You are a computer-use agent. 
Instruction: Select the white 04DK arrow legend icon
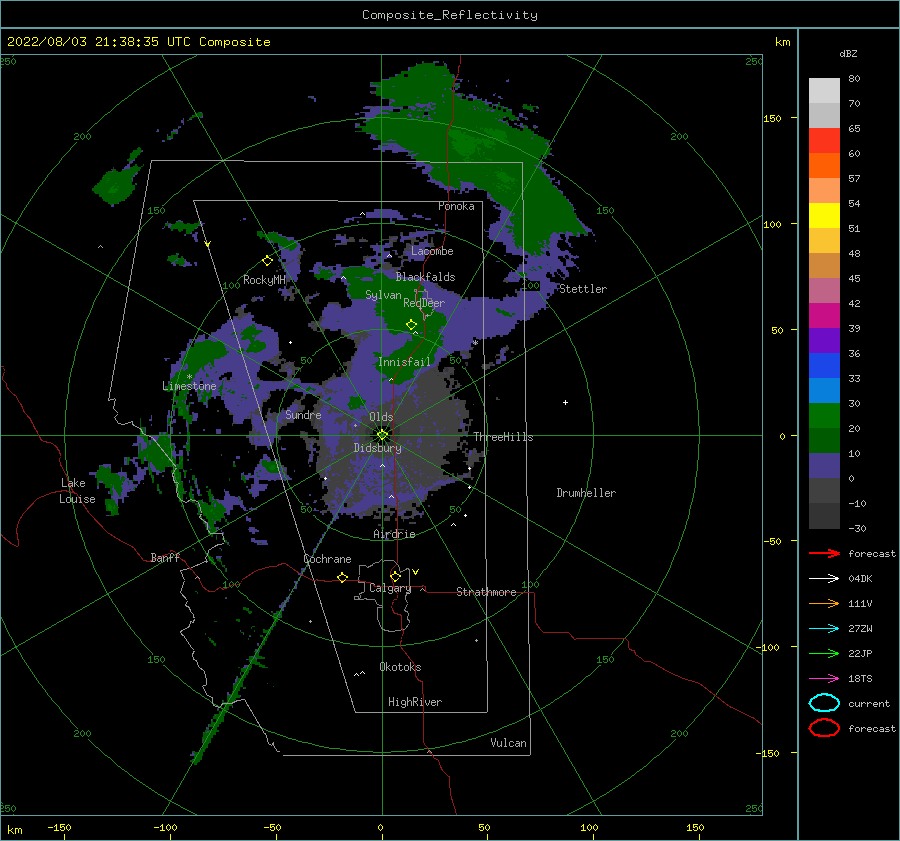(x=824, y=578)
